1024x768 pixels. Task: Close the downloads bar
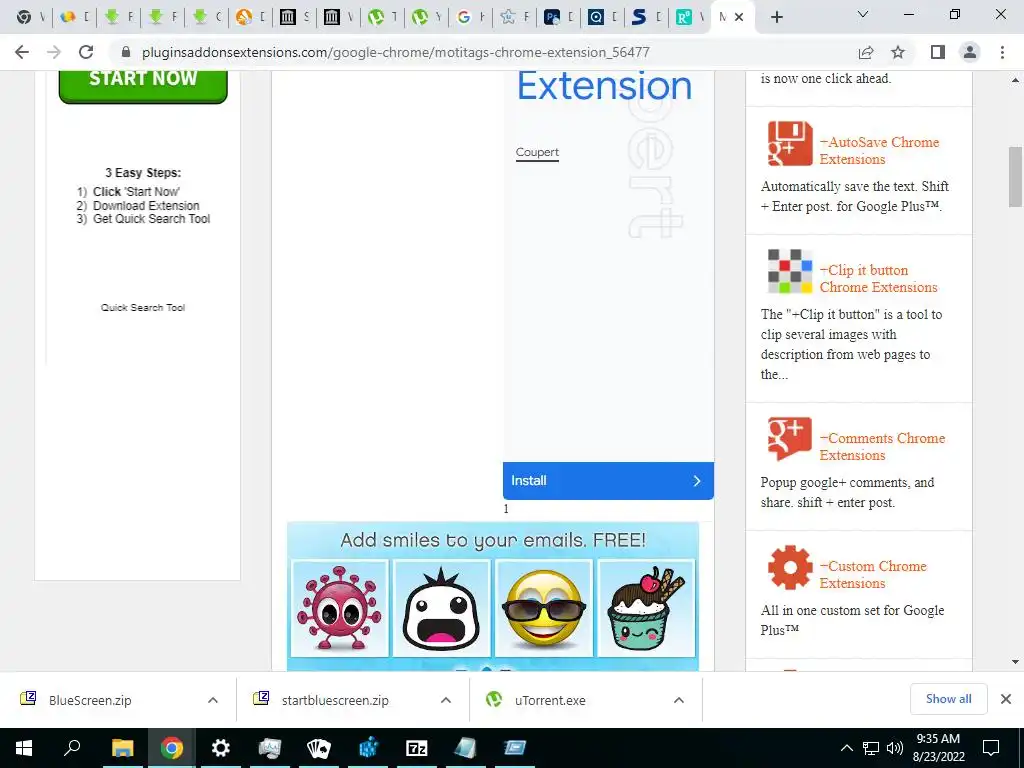1006,699
